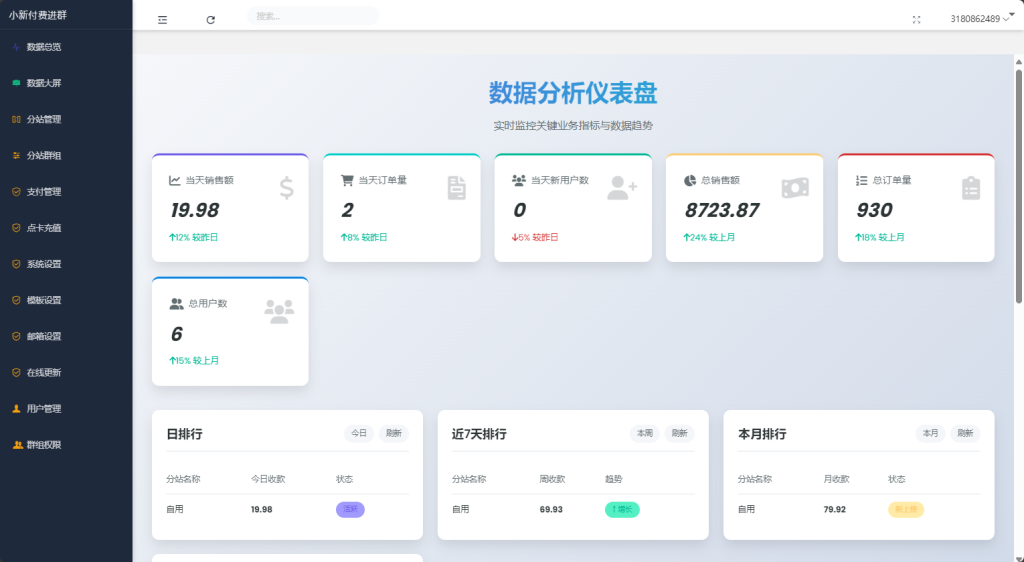Click the pie chart icon beside 总销售额
Screen dimensions: 1024x562
tap(690, 180)
